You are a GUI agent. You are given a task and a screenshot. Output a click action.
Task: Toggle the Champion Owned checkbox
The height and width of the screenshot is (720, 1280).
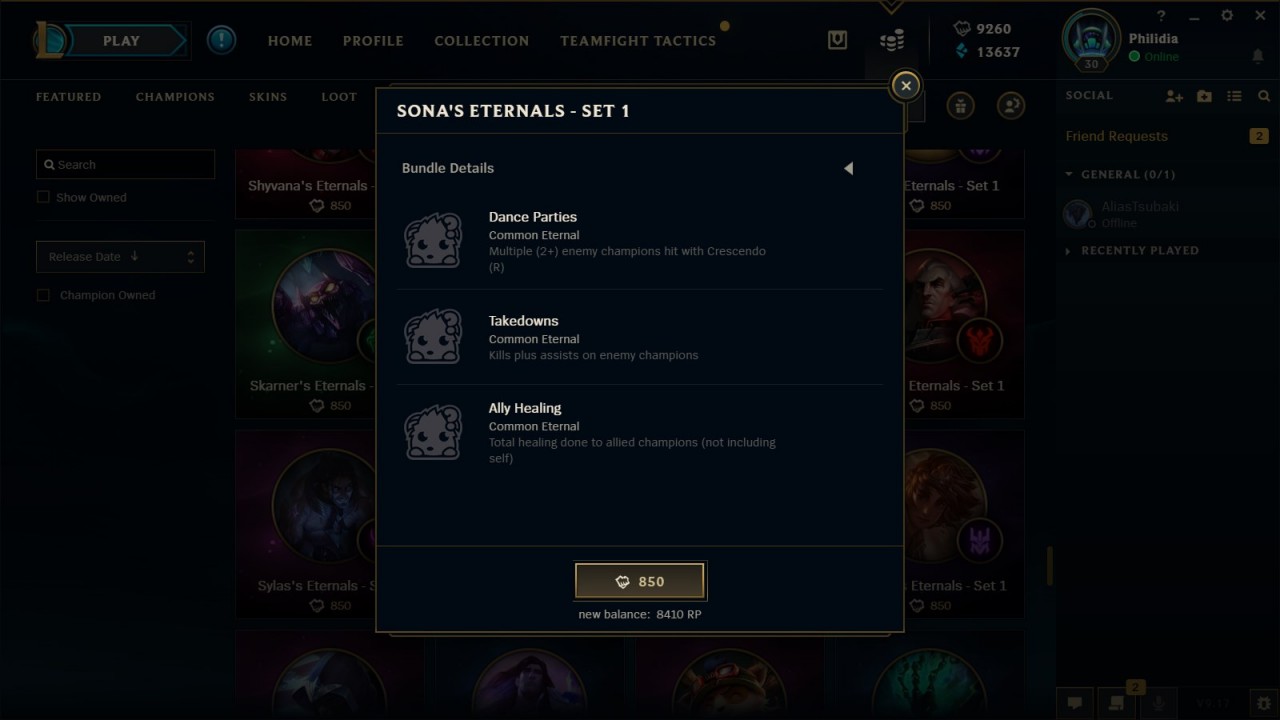pos(43,295)
